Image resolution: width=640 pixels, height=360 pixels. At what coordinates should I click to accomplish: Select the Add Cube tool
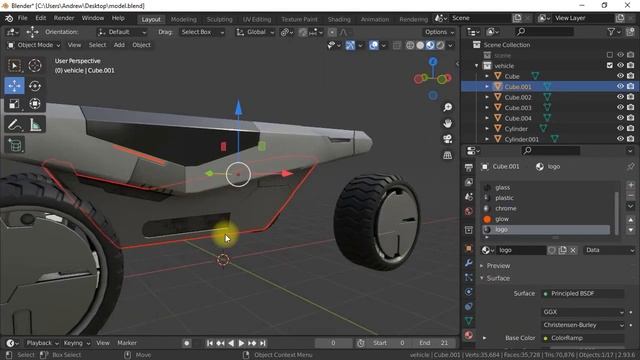(x=15, y=145)
